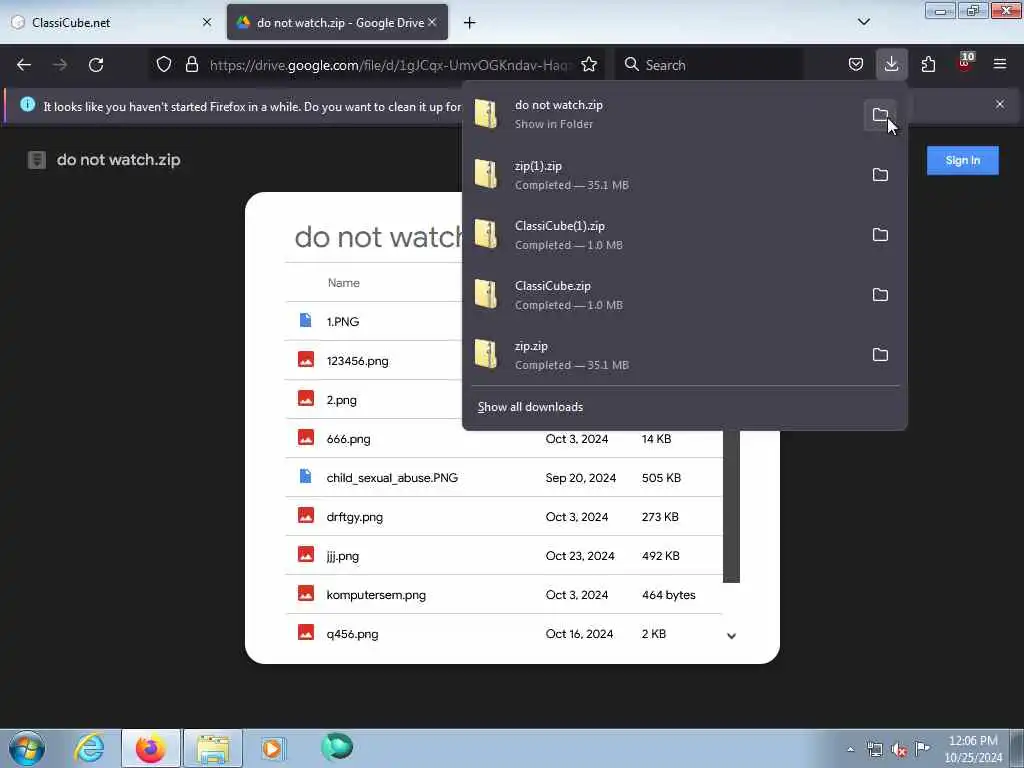This screenshot has width=1024, height=768.
Task: Select the drftgy.png file row
Action: 504,517
